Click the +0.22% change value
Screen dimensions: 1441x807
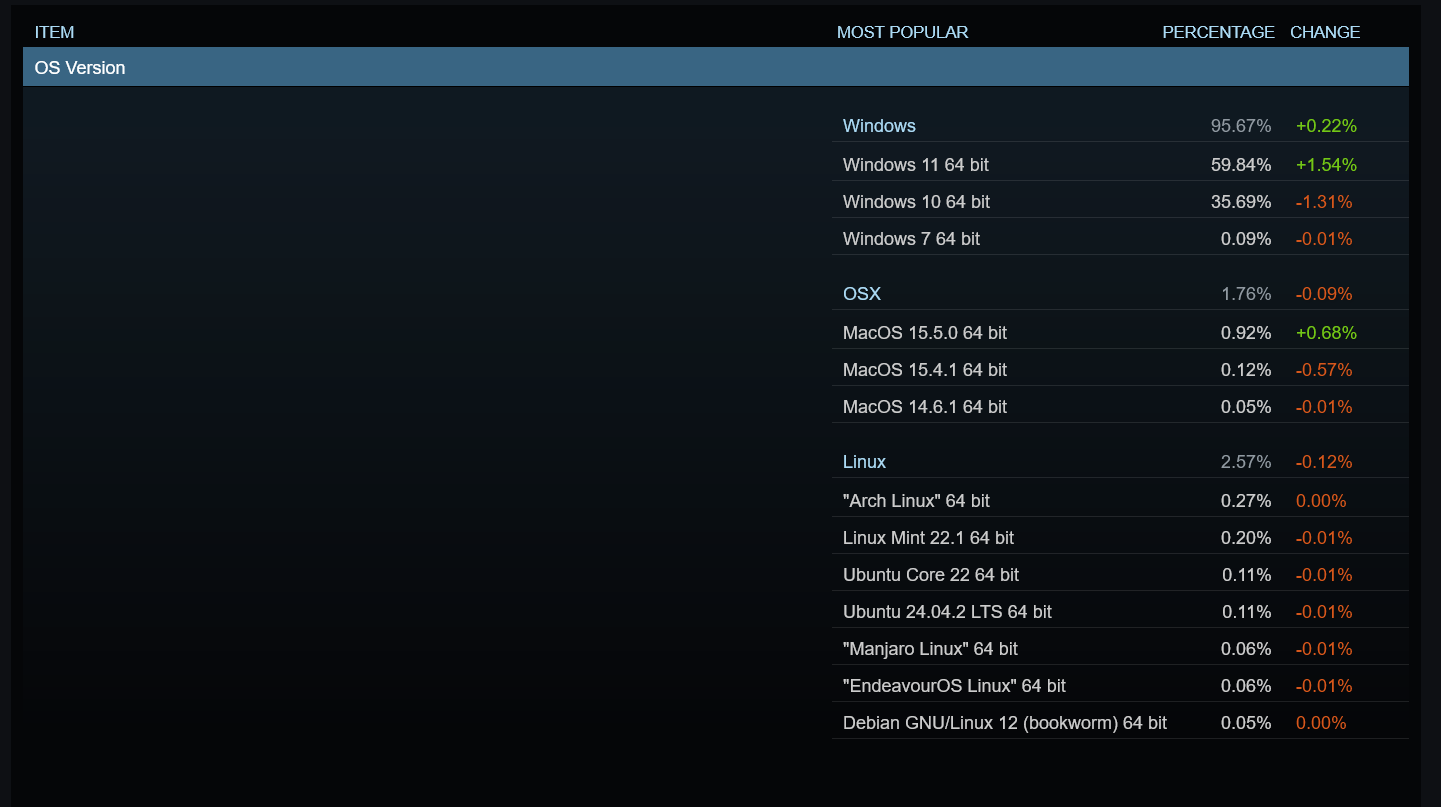(1326, 126)
